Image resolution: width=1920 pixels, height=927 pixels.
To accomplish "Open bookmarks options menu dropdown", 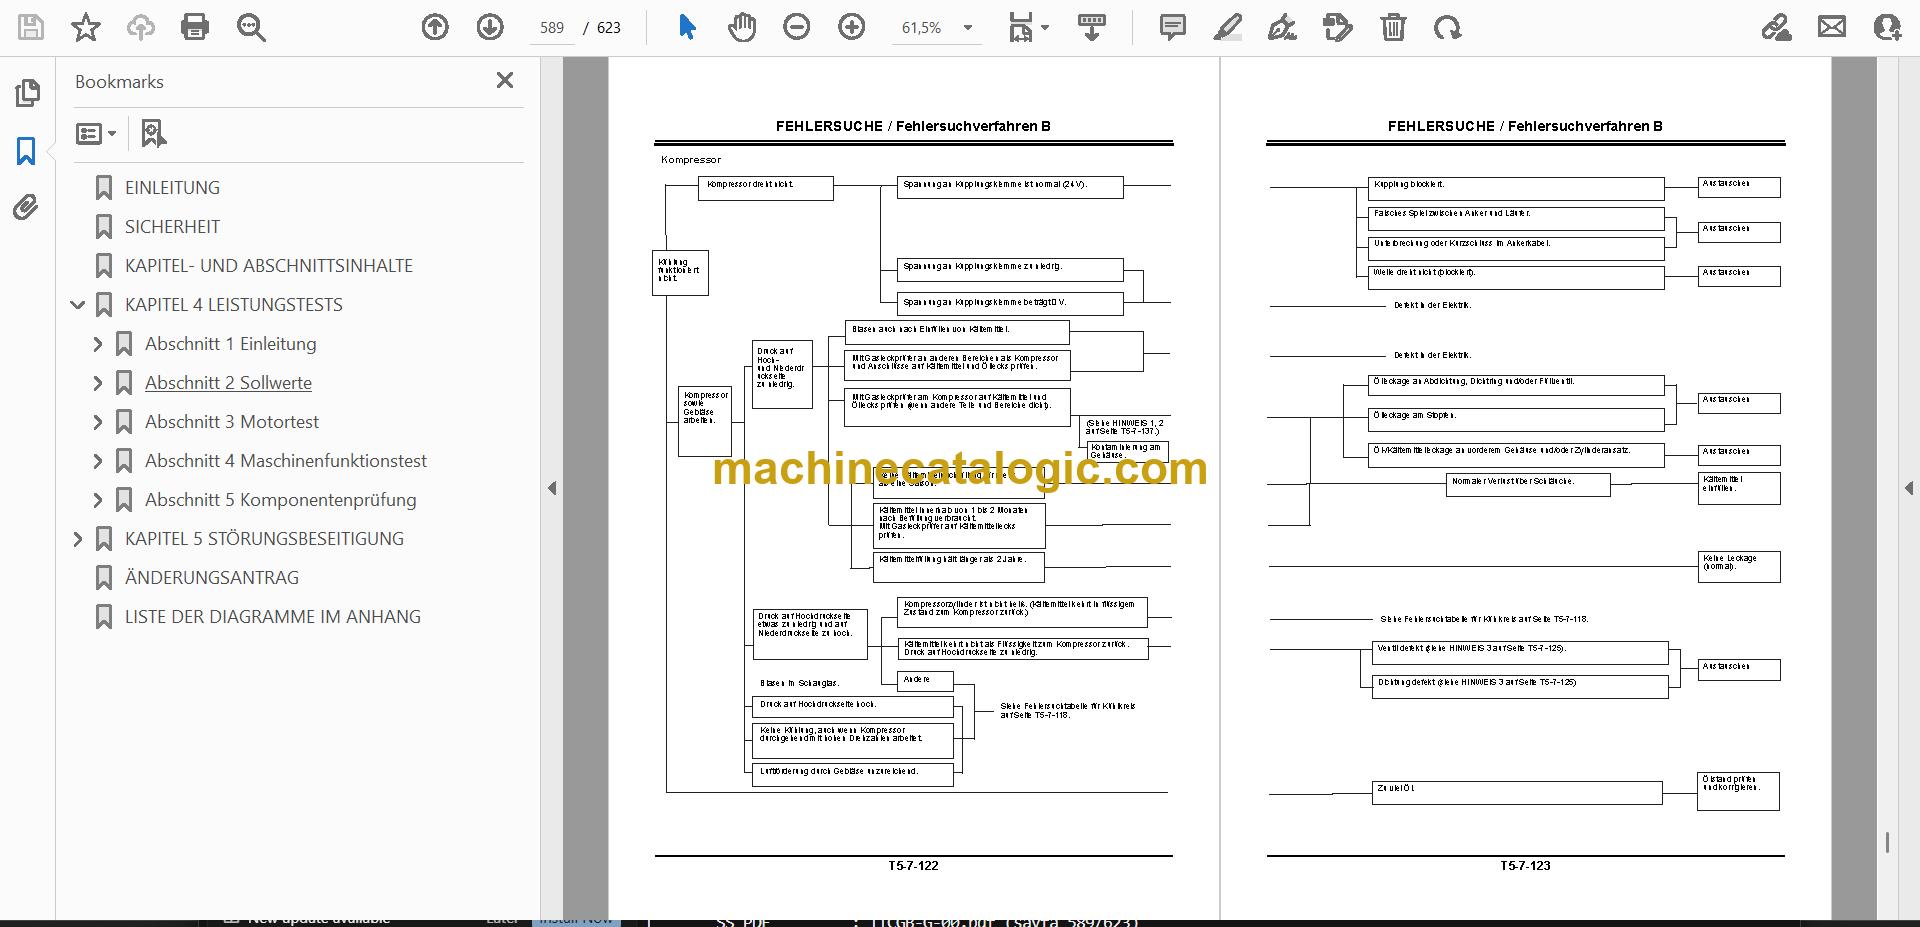I will click(x=96, y=133).
